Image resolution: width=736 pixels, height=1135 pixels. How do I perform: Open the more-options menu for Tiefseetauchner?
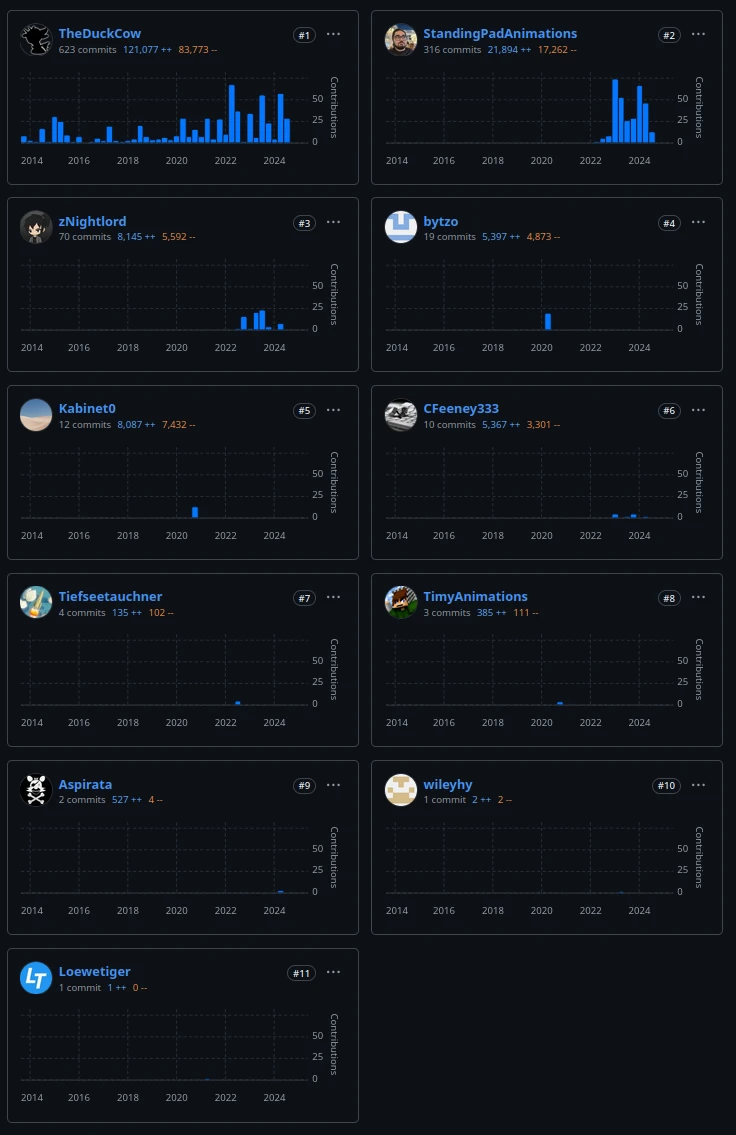(x=334, y=597)
